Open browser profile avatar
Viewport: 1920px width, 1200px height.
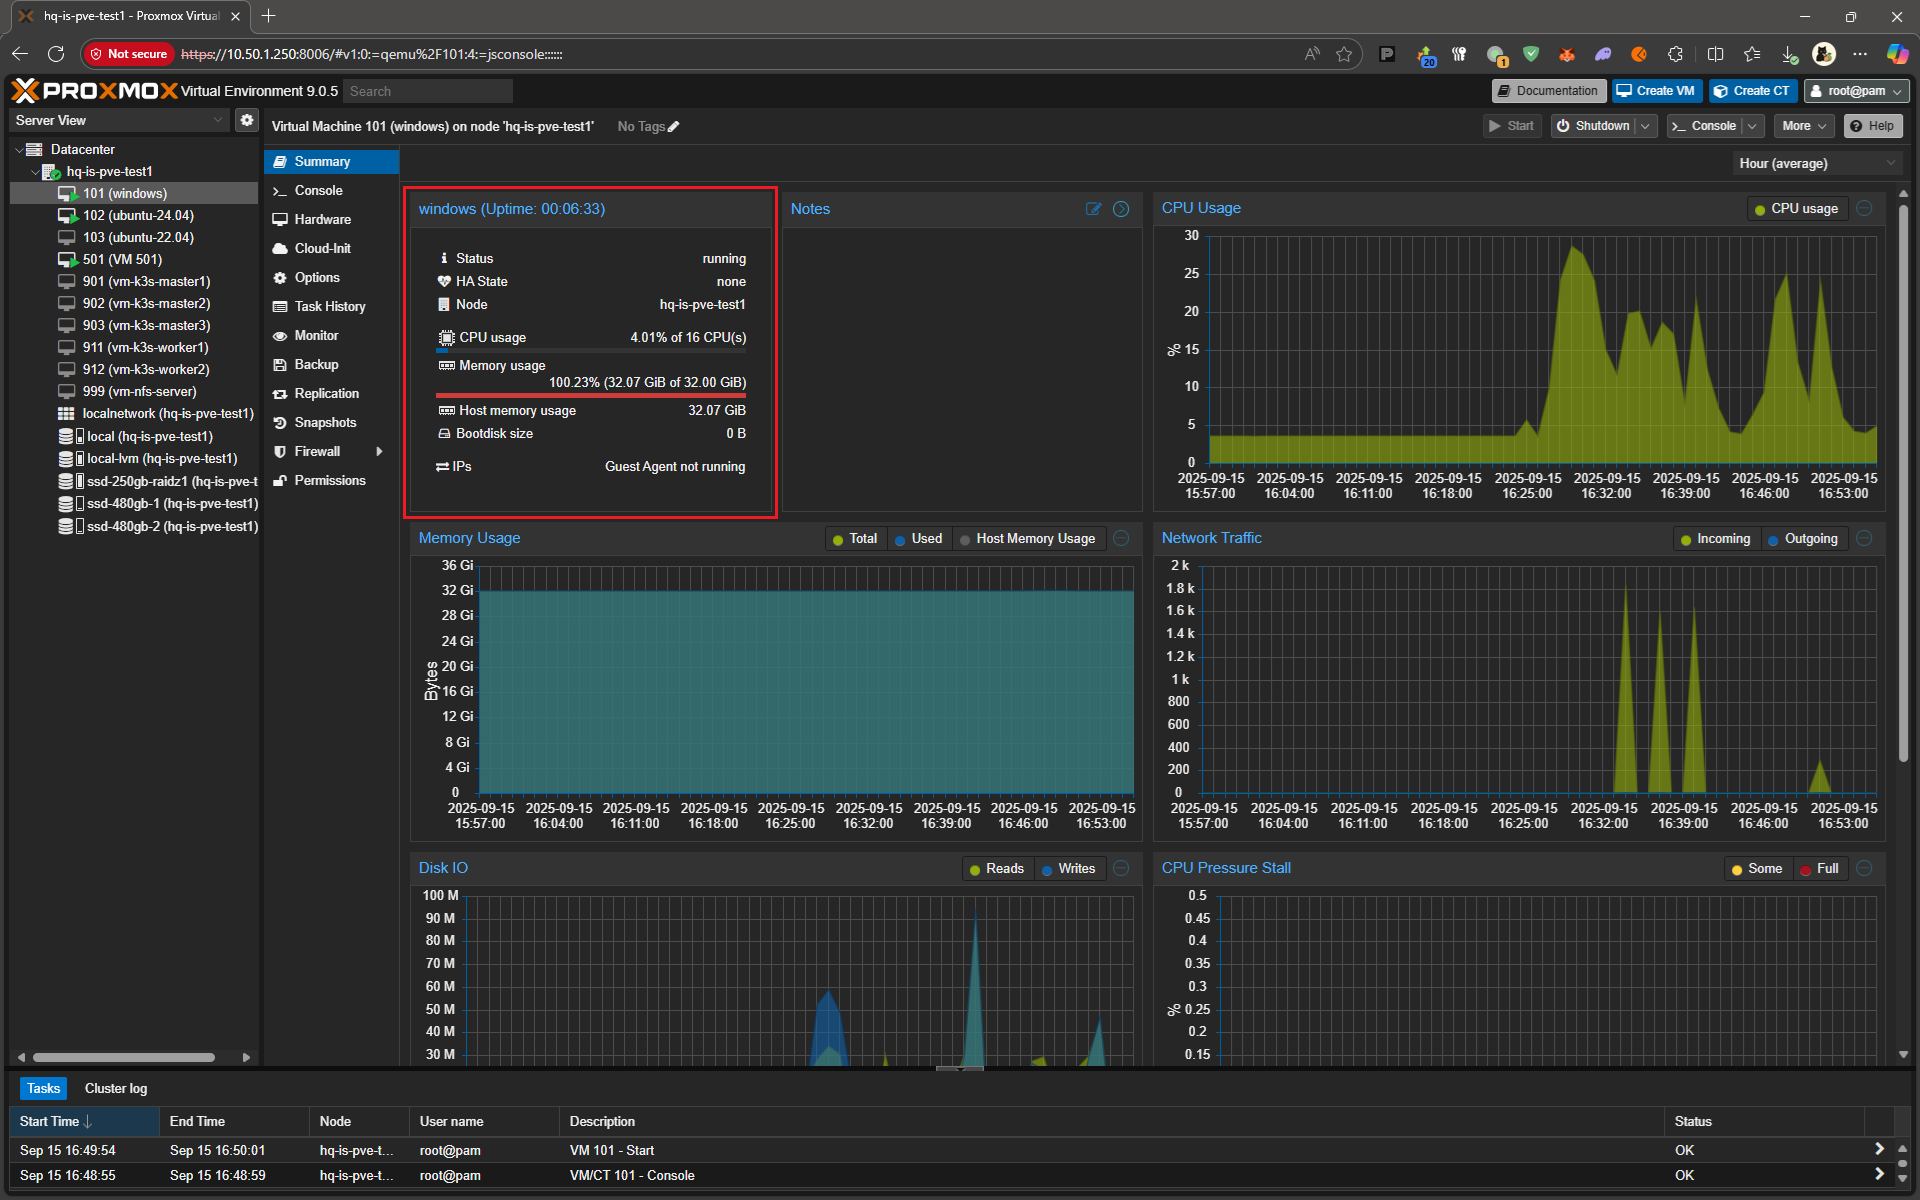[1824, 54]
